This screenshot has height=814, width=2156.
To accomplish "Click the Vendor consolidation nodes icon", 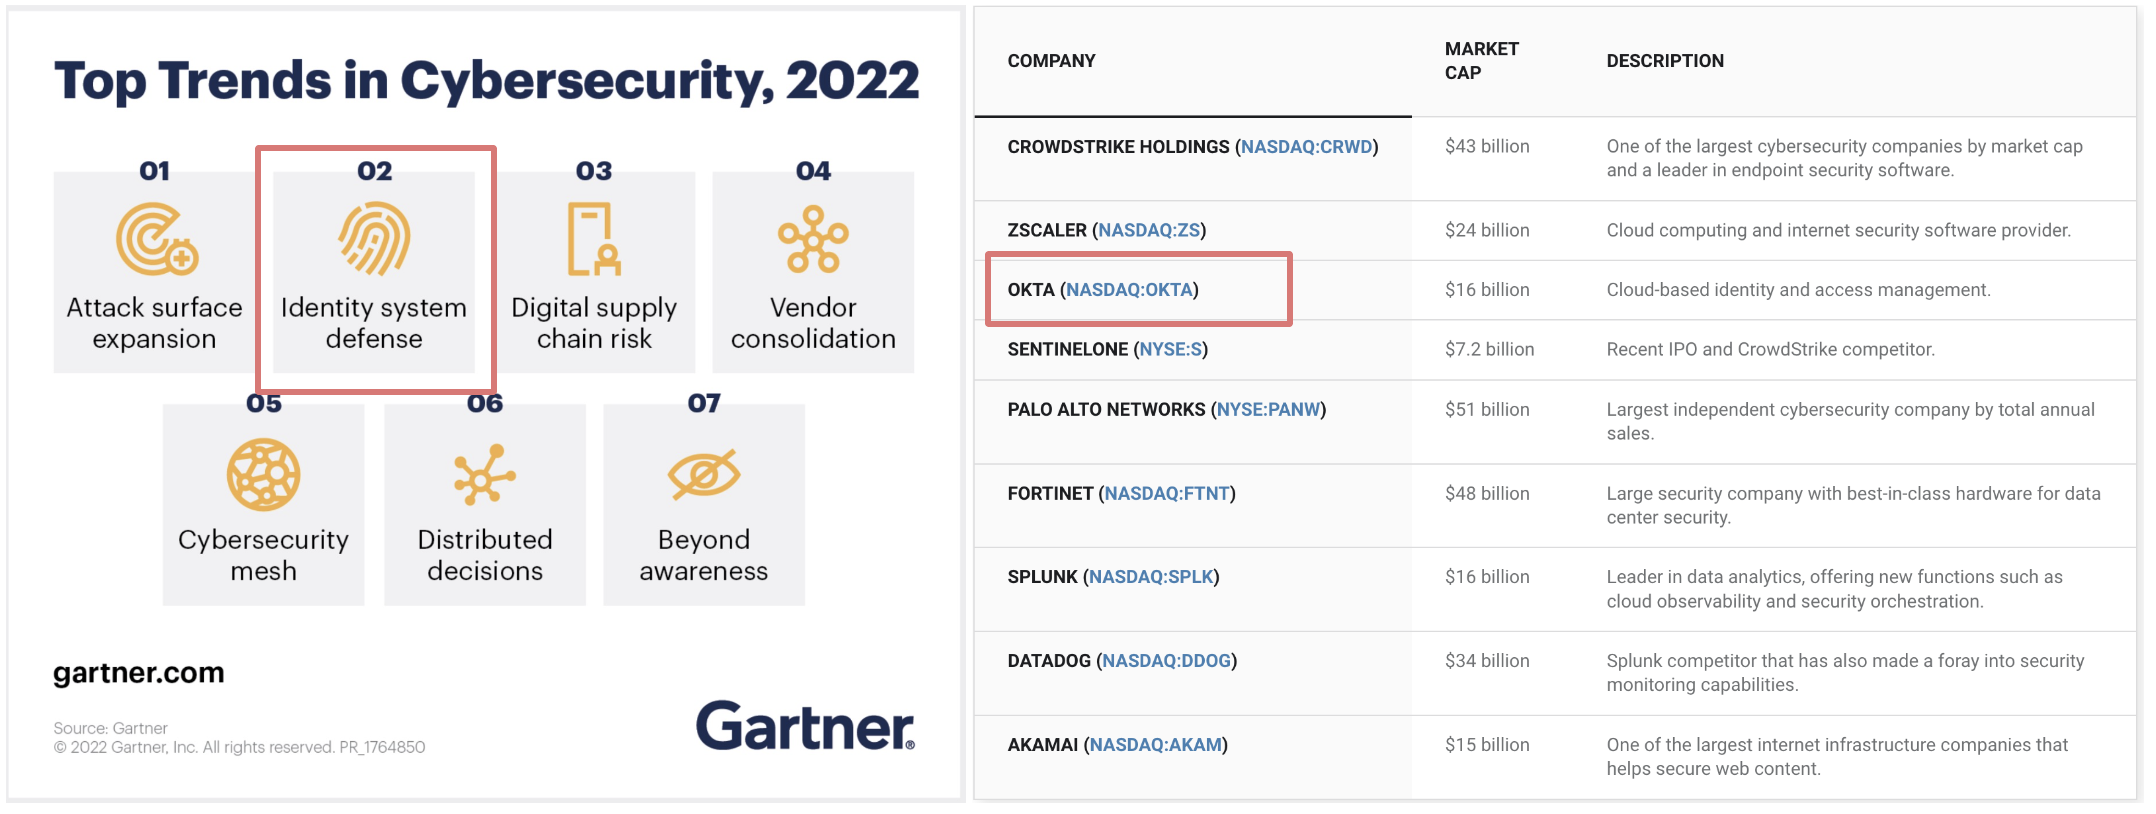I will click(x=813, y=239).
